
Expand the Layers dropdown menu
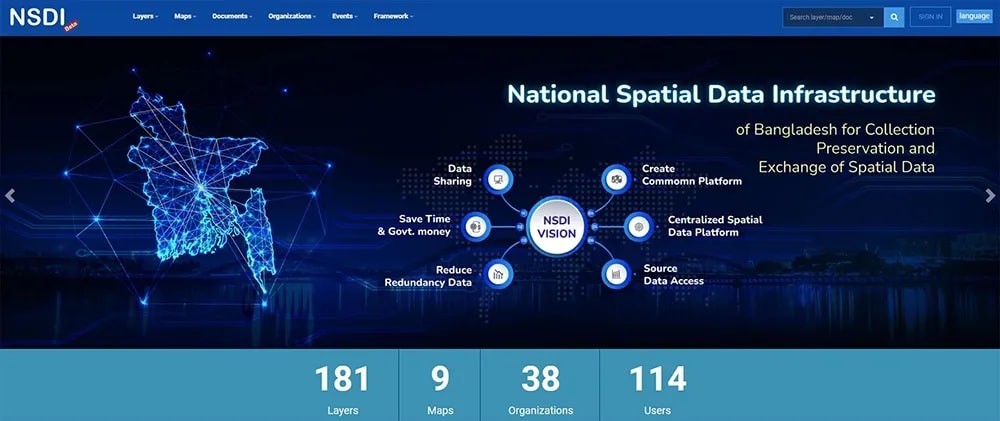(x=146, y=17)
